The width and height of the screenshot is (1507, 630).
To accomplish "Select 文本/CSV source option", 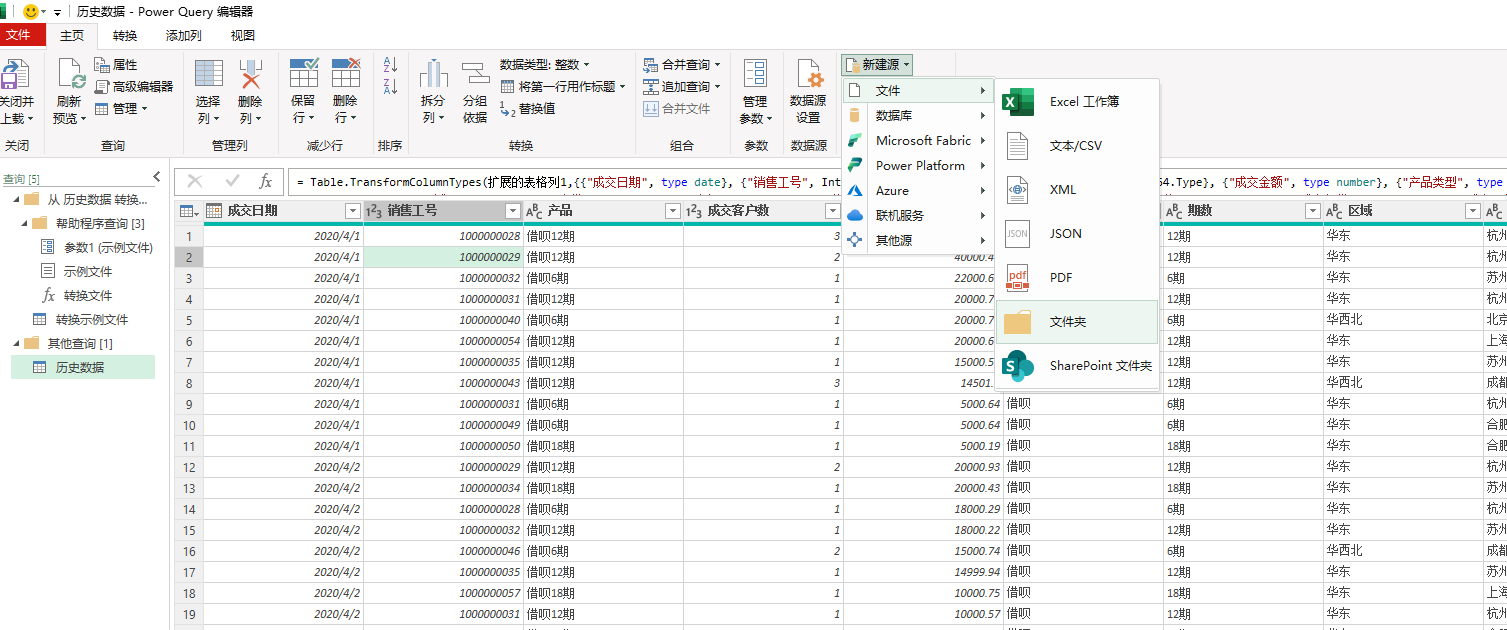I will point(1078,146).
